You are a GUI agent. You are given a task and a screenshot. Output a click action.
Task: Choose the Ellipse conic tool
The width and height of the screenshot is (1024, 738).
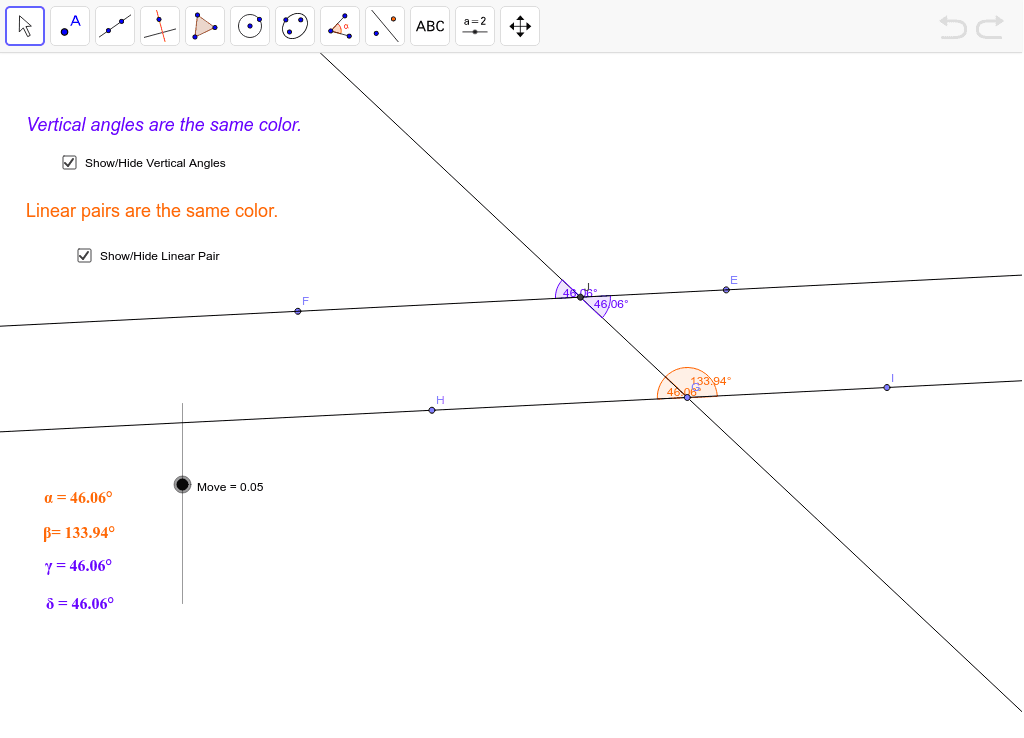tap(295, 26)
